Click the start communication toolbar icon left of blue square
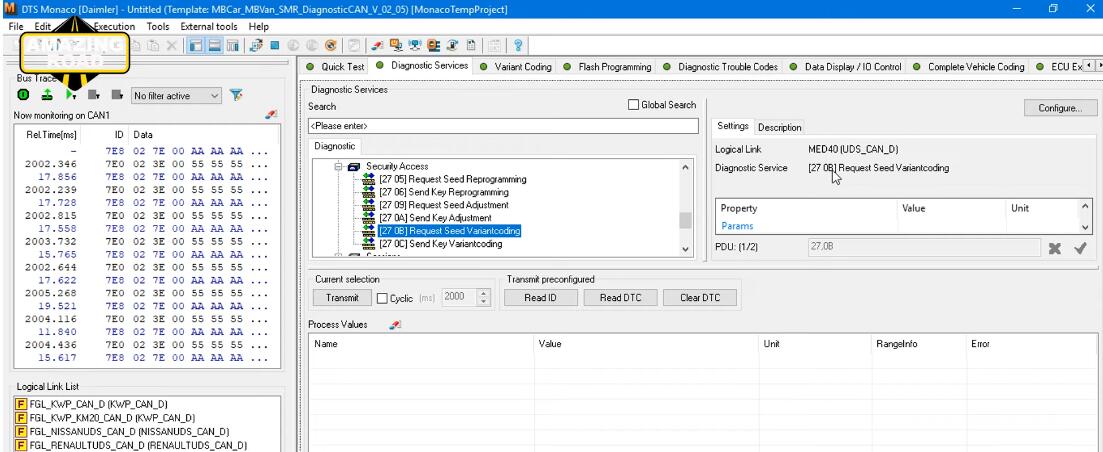Viewport: 1103px width, 452px height. [255, 46]
